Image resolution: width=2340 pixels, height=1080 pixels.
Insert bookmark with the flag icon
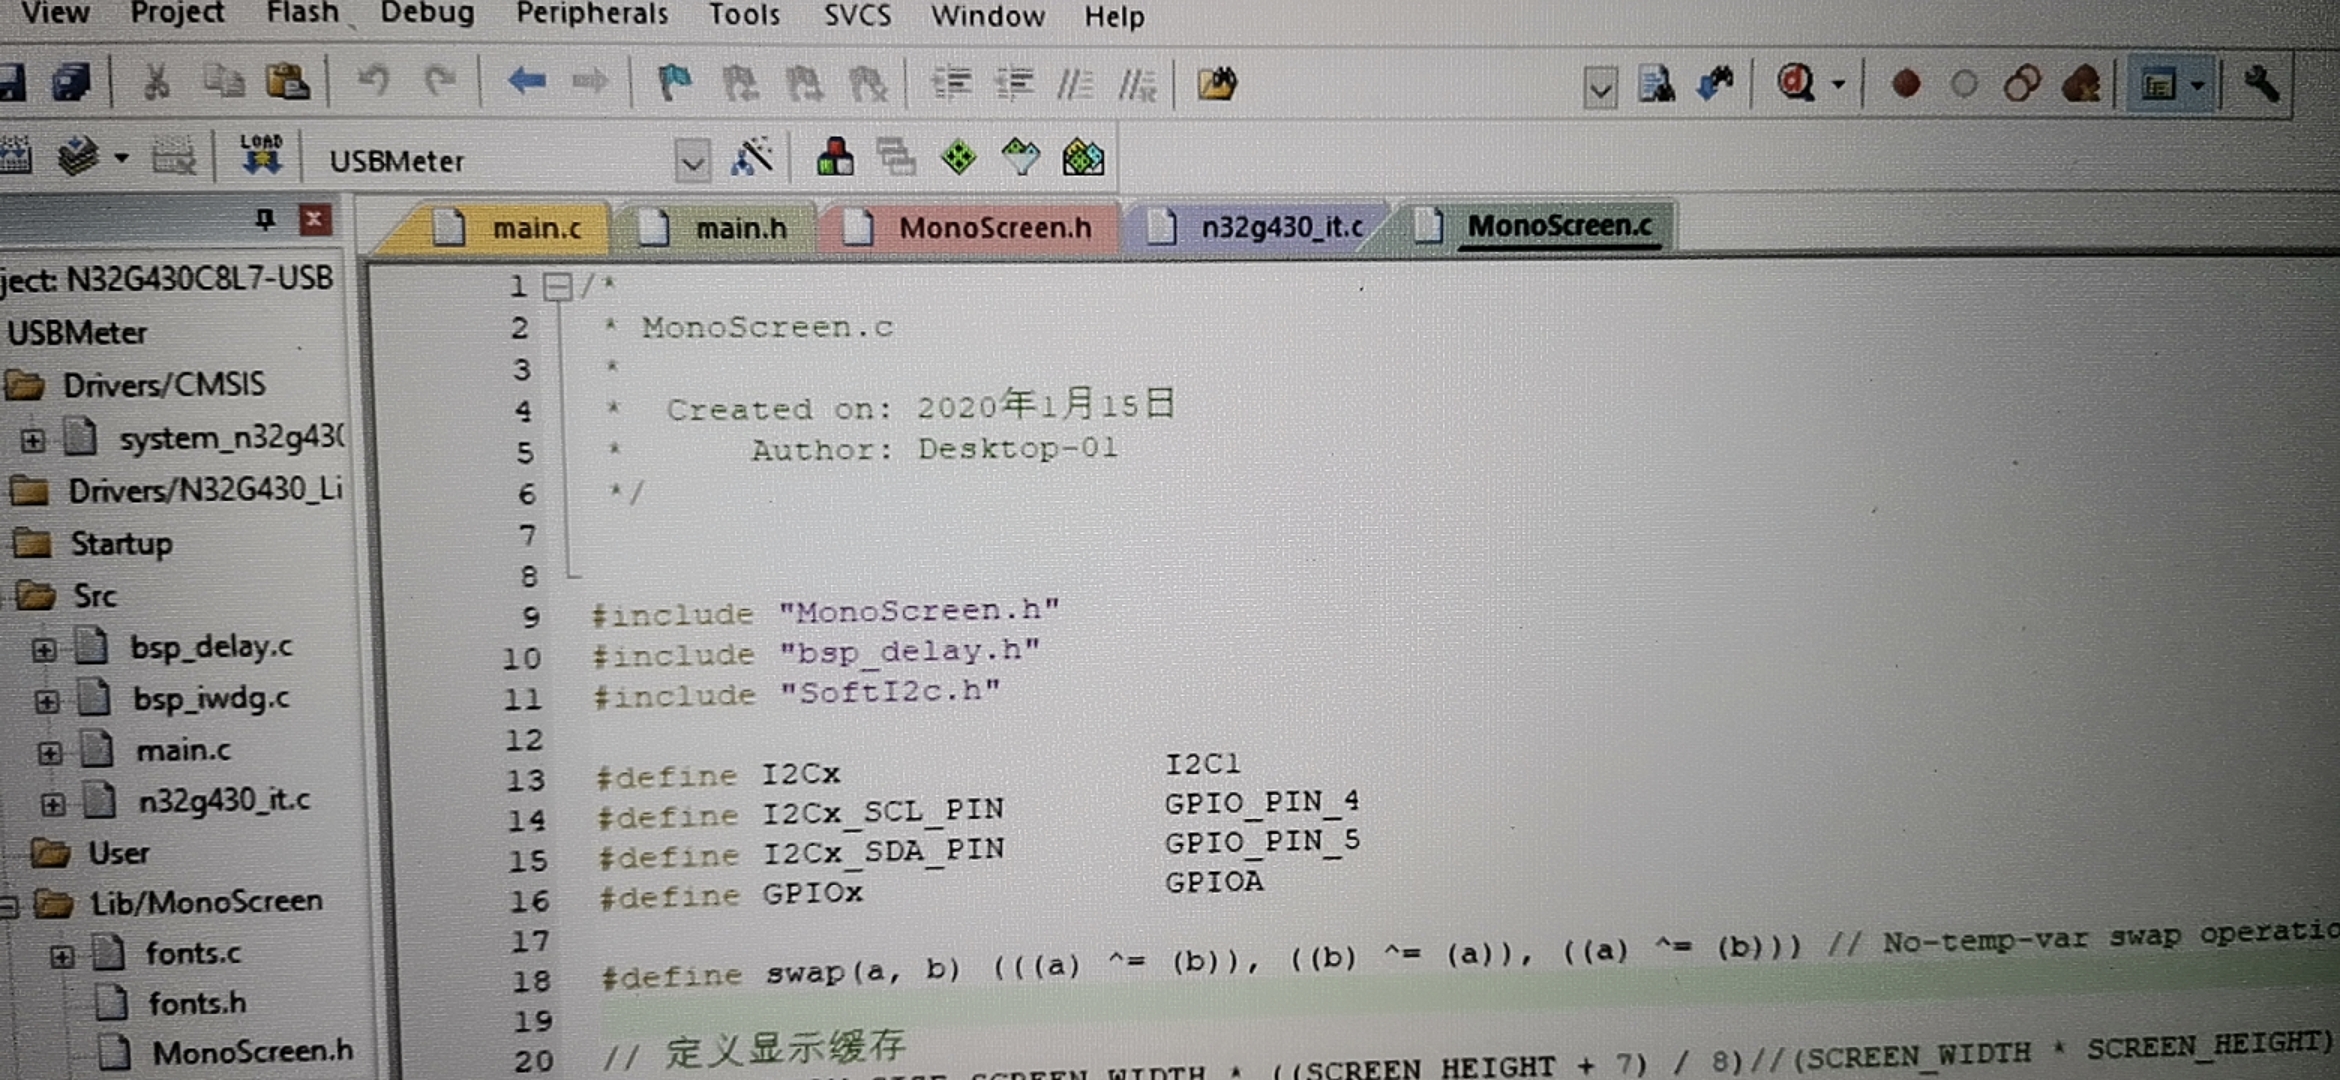click(674, 82)
